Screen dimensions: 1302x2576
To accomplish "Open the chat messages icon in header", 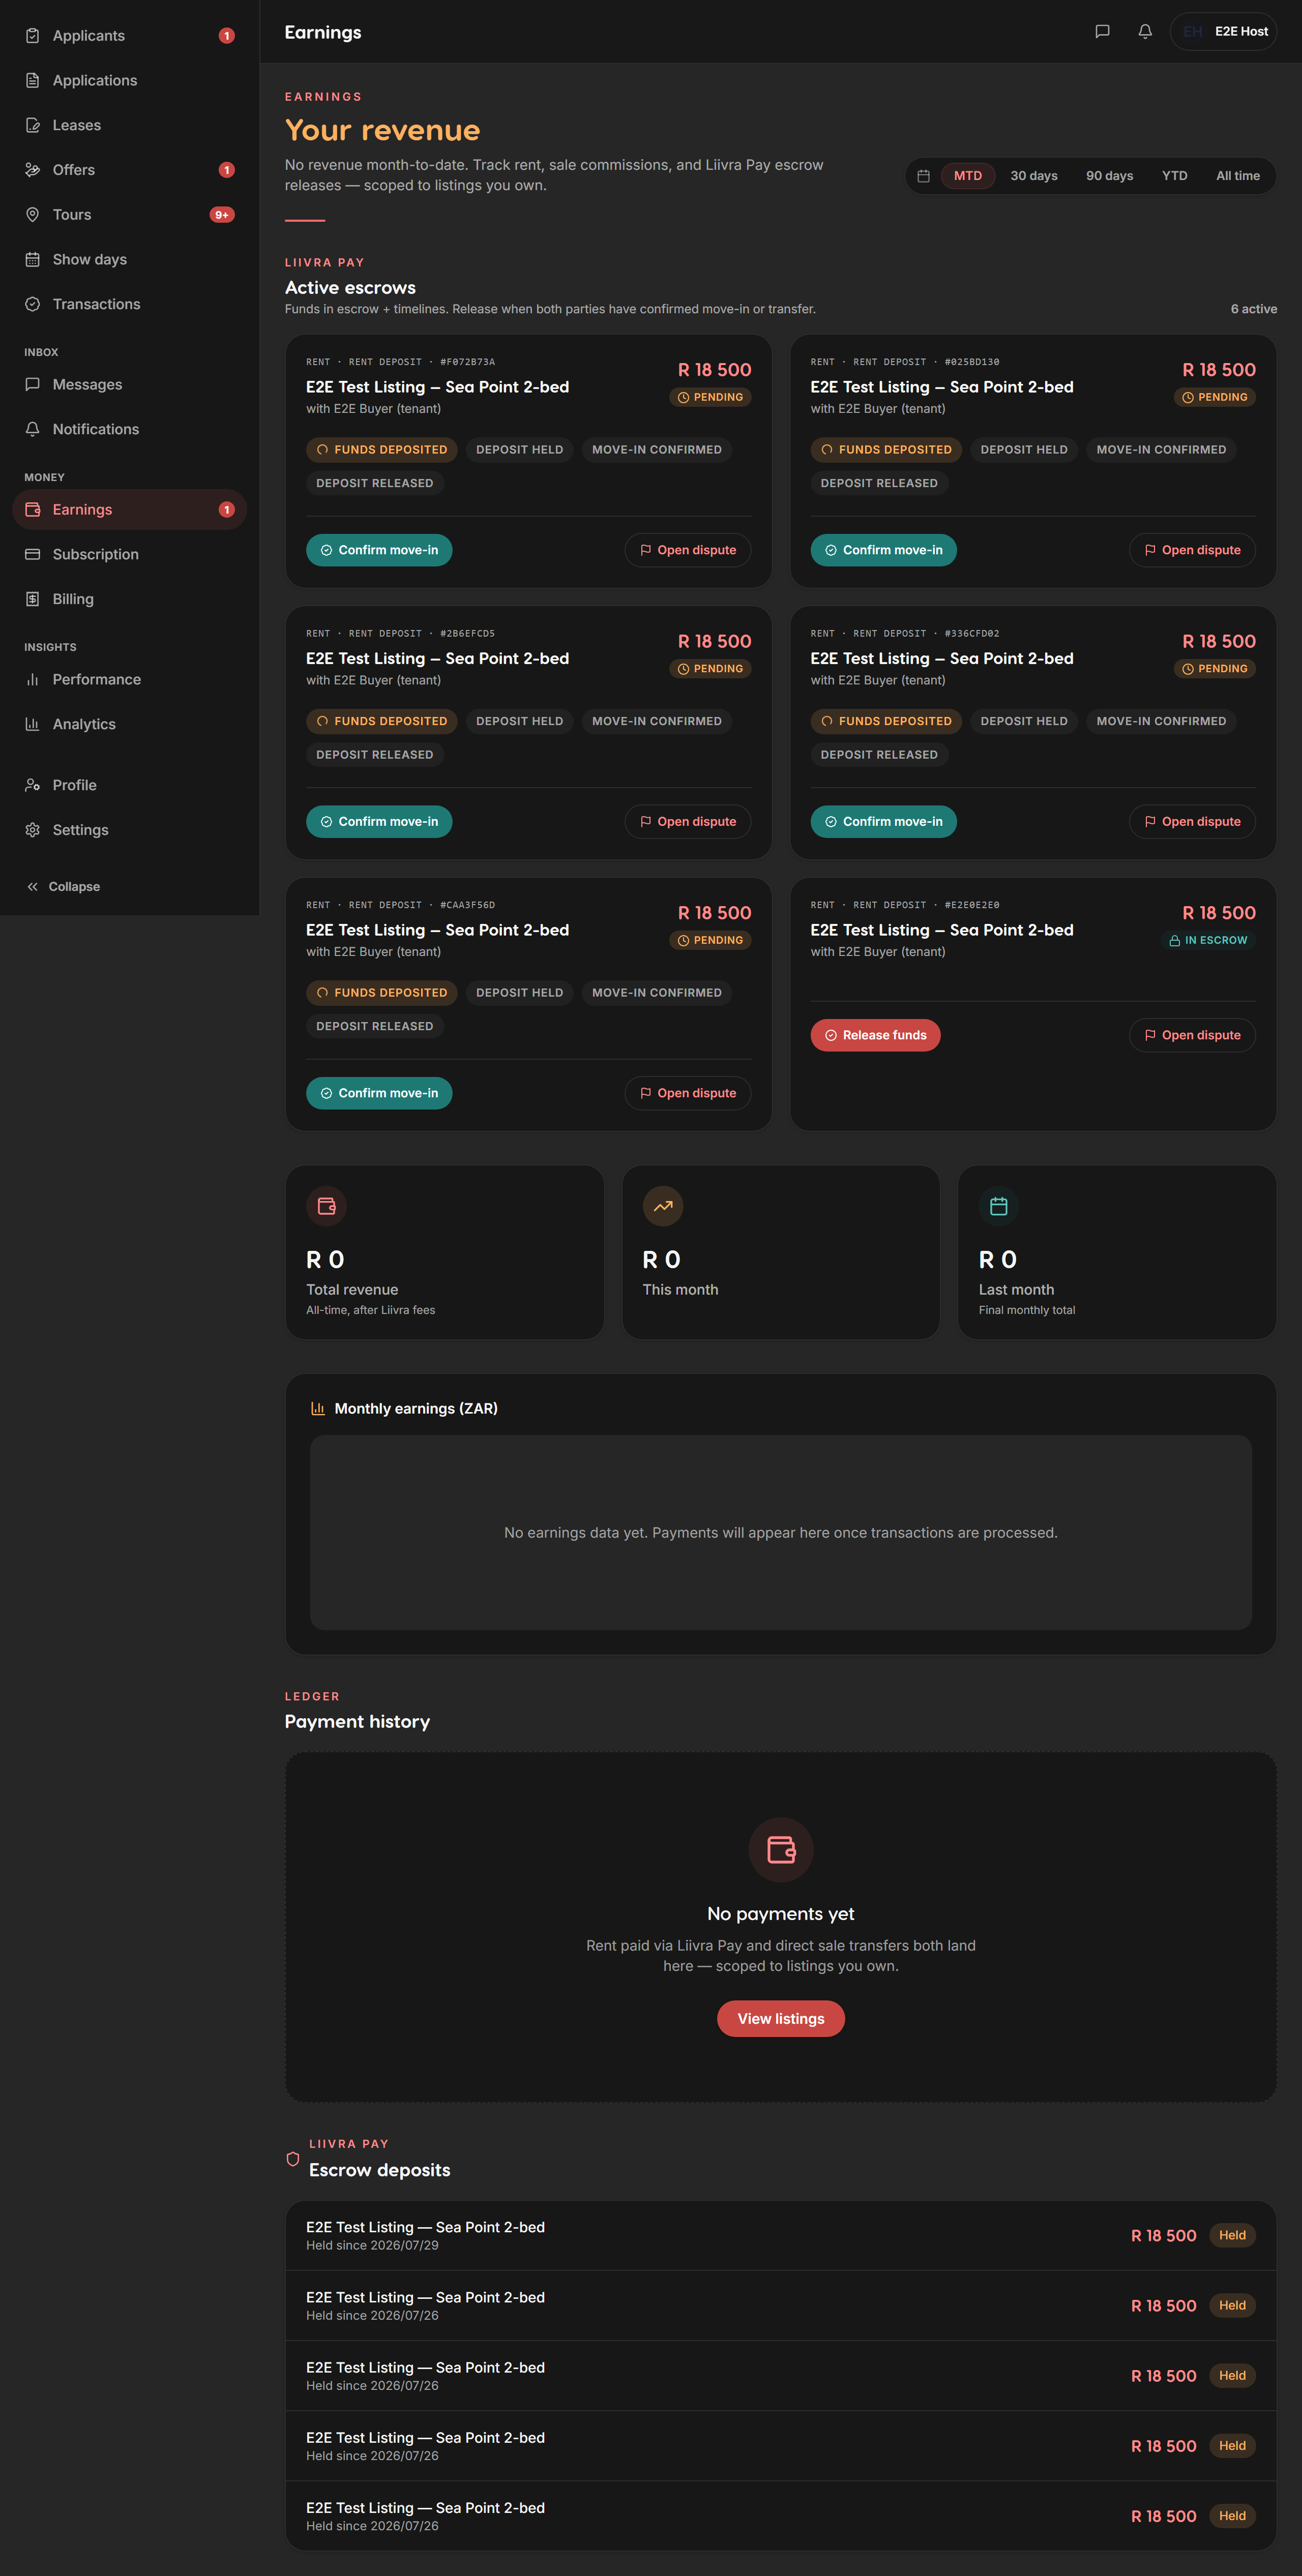I will 1102,32.
